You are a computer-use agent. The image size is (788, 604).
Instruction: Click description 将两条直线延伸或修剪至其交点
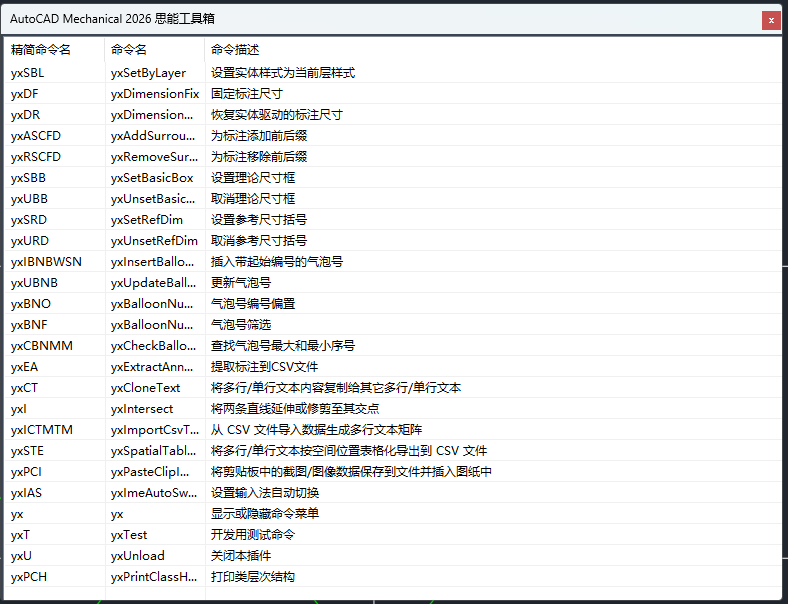(295, 409)
